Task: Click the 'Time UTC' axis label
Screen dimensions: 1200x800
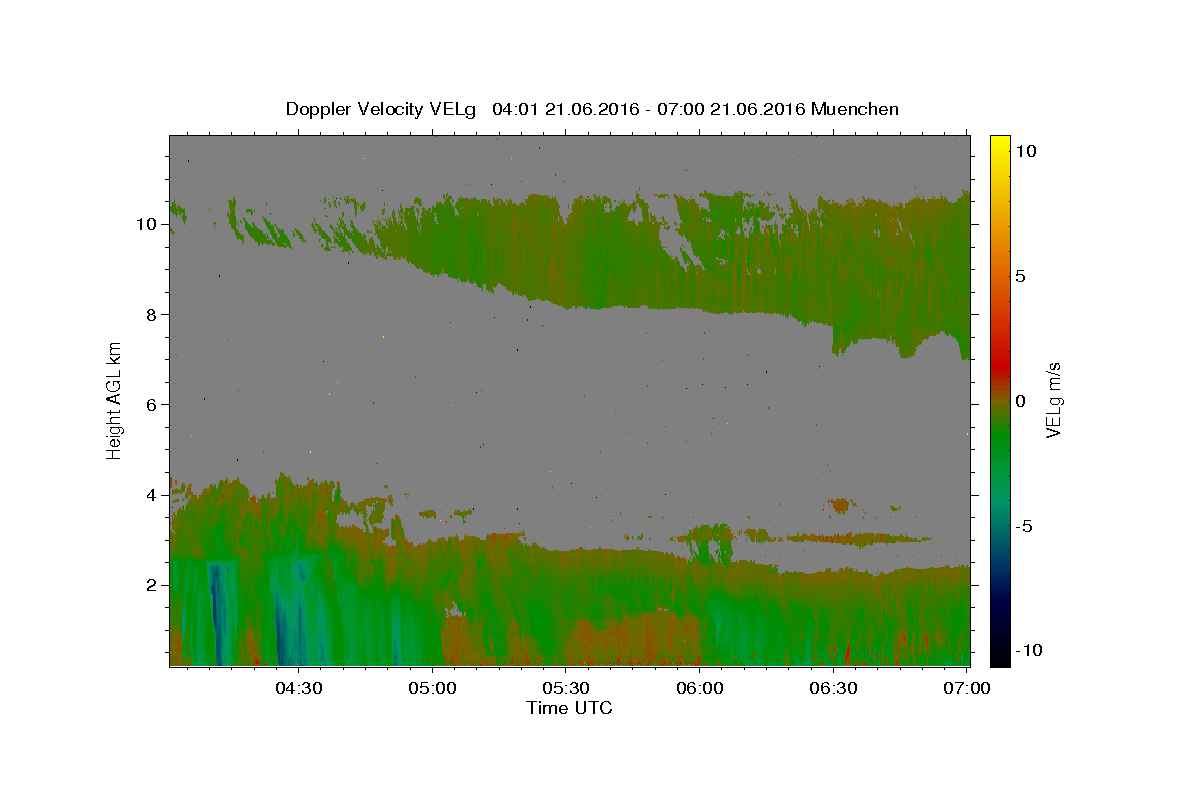Action: coord(569,708)
